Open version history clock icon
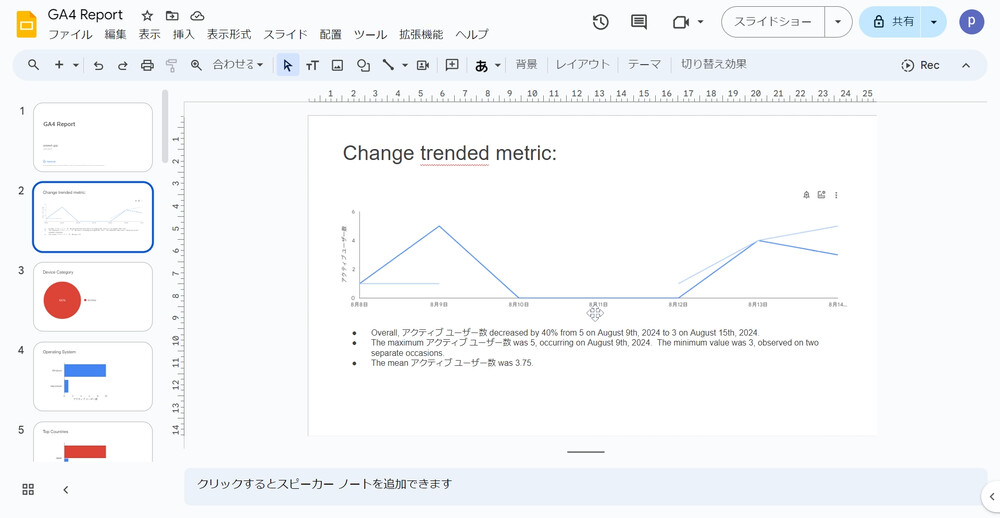Image resolution: width=1000 pixels, height=518 pixels. click(600, 22)
